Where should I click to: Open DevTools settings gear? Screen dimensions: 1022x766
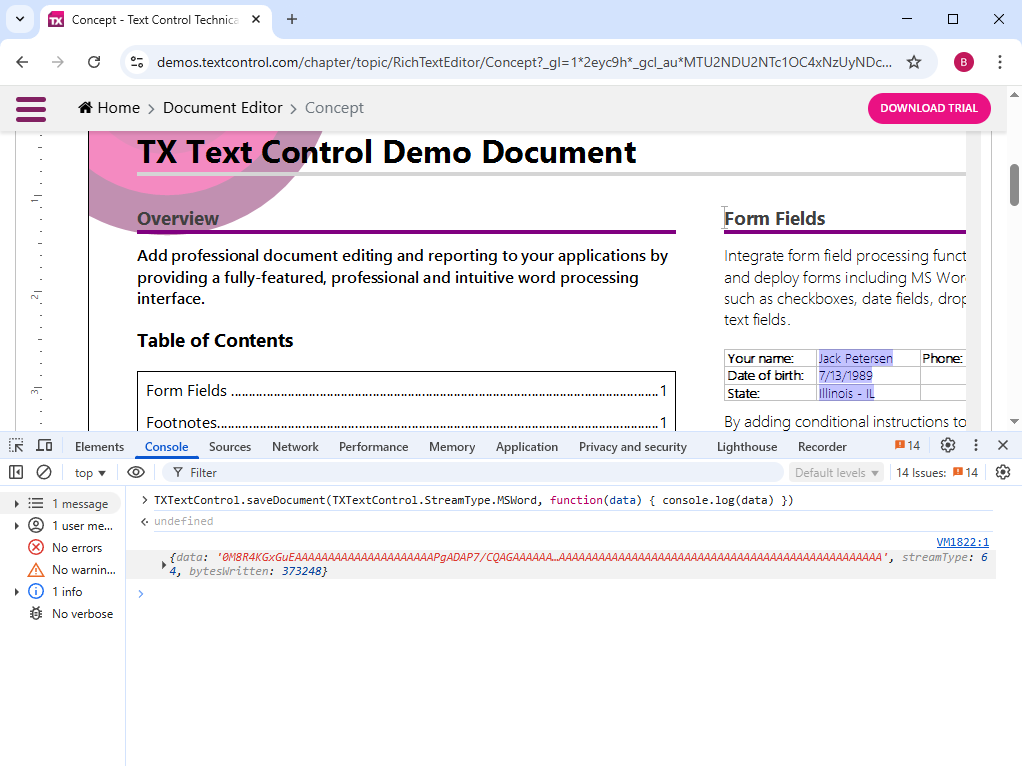[948, 445]
